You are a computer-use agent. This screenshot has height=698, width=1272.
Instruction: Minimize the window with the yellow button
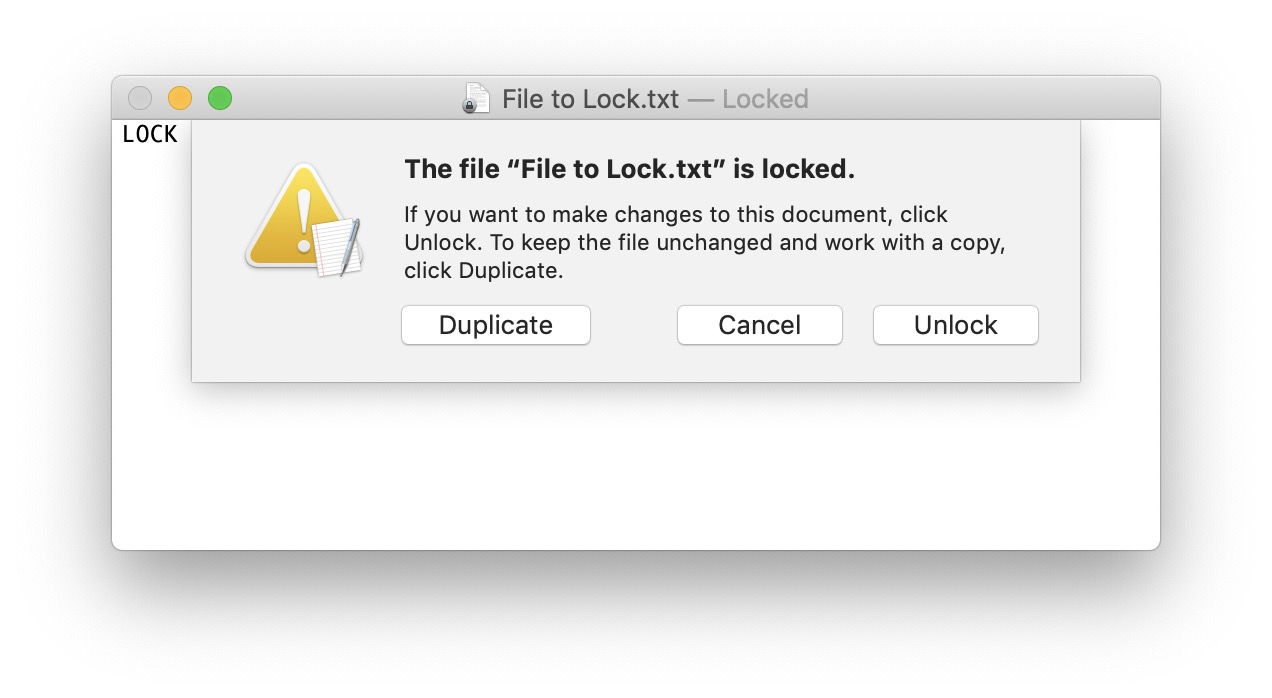tap(179, 98)
